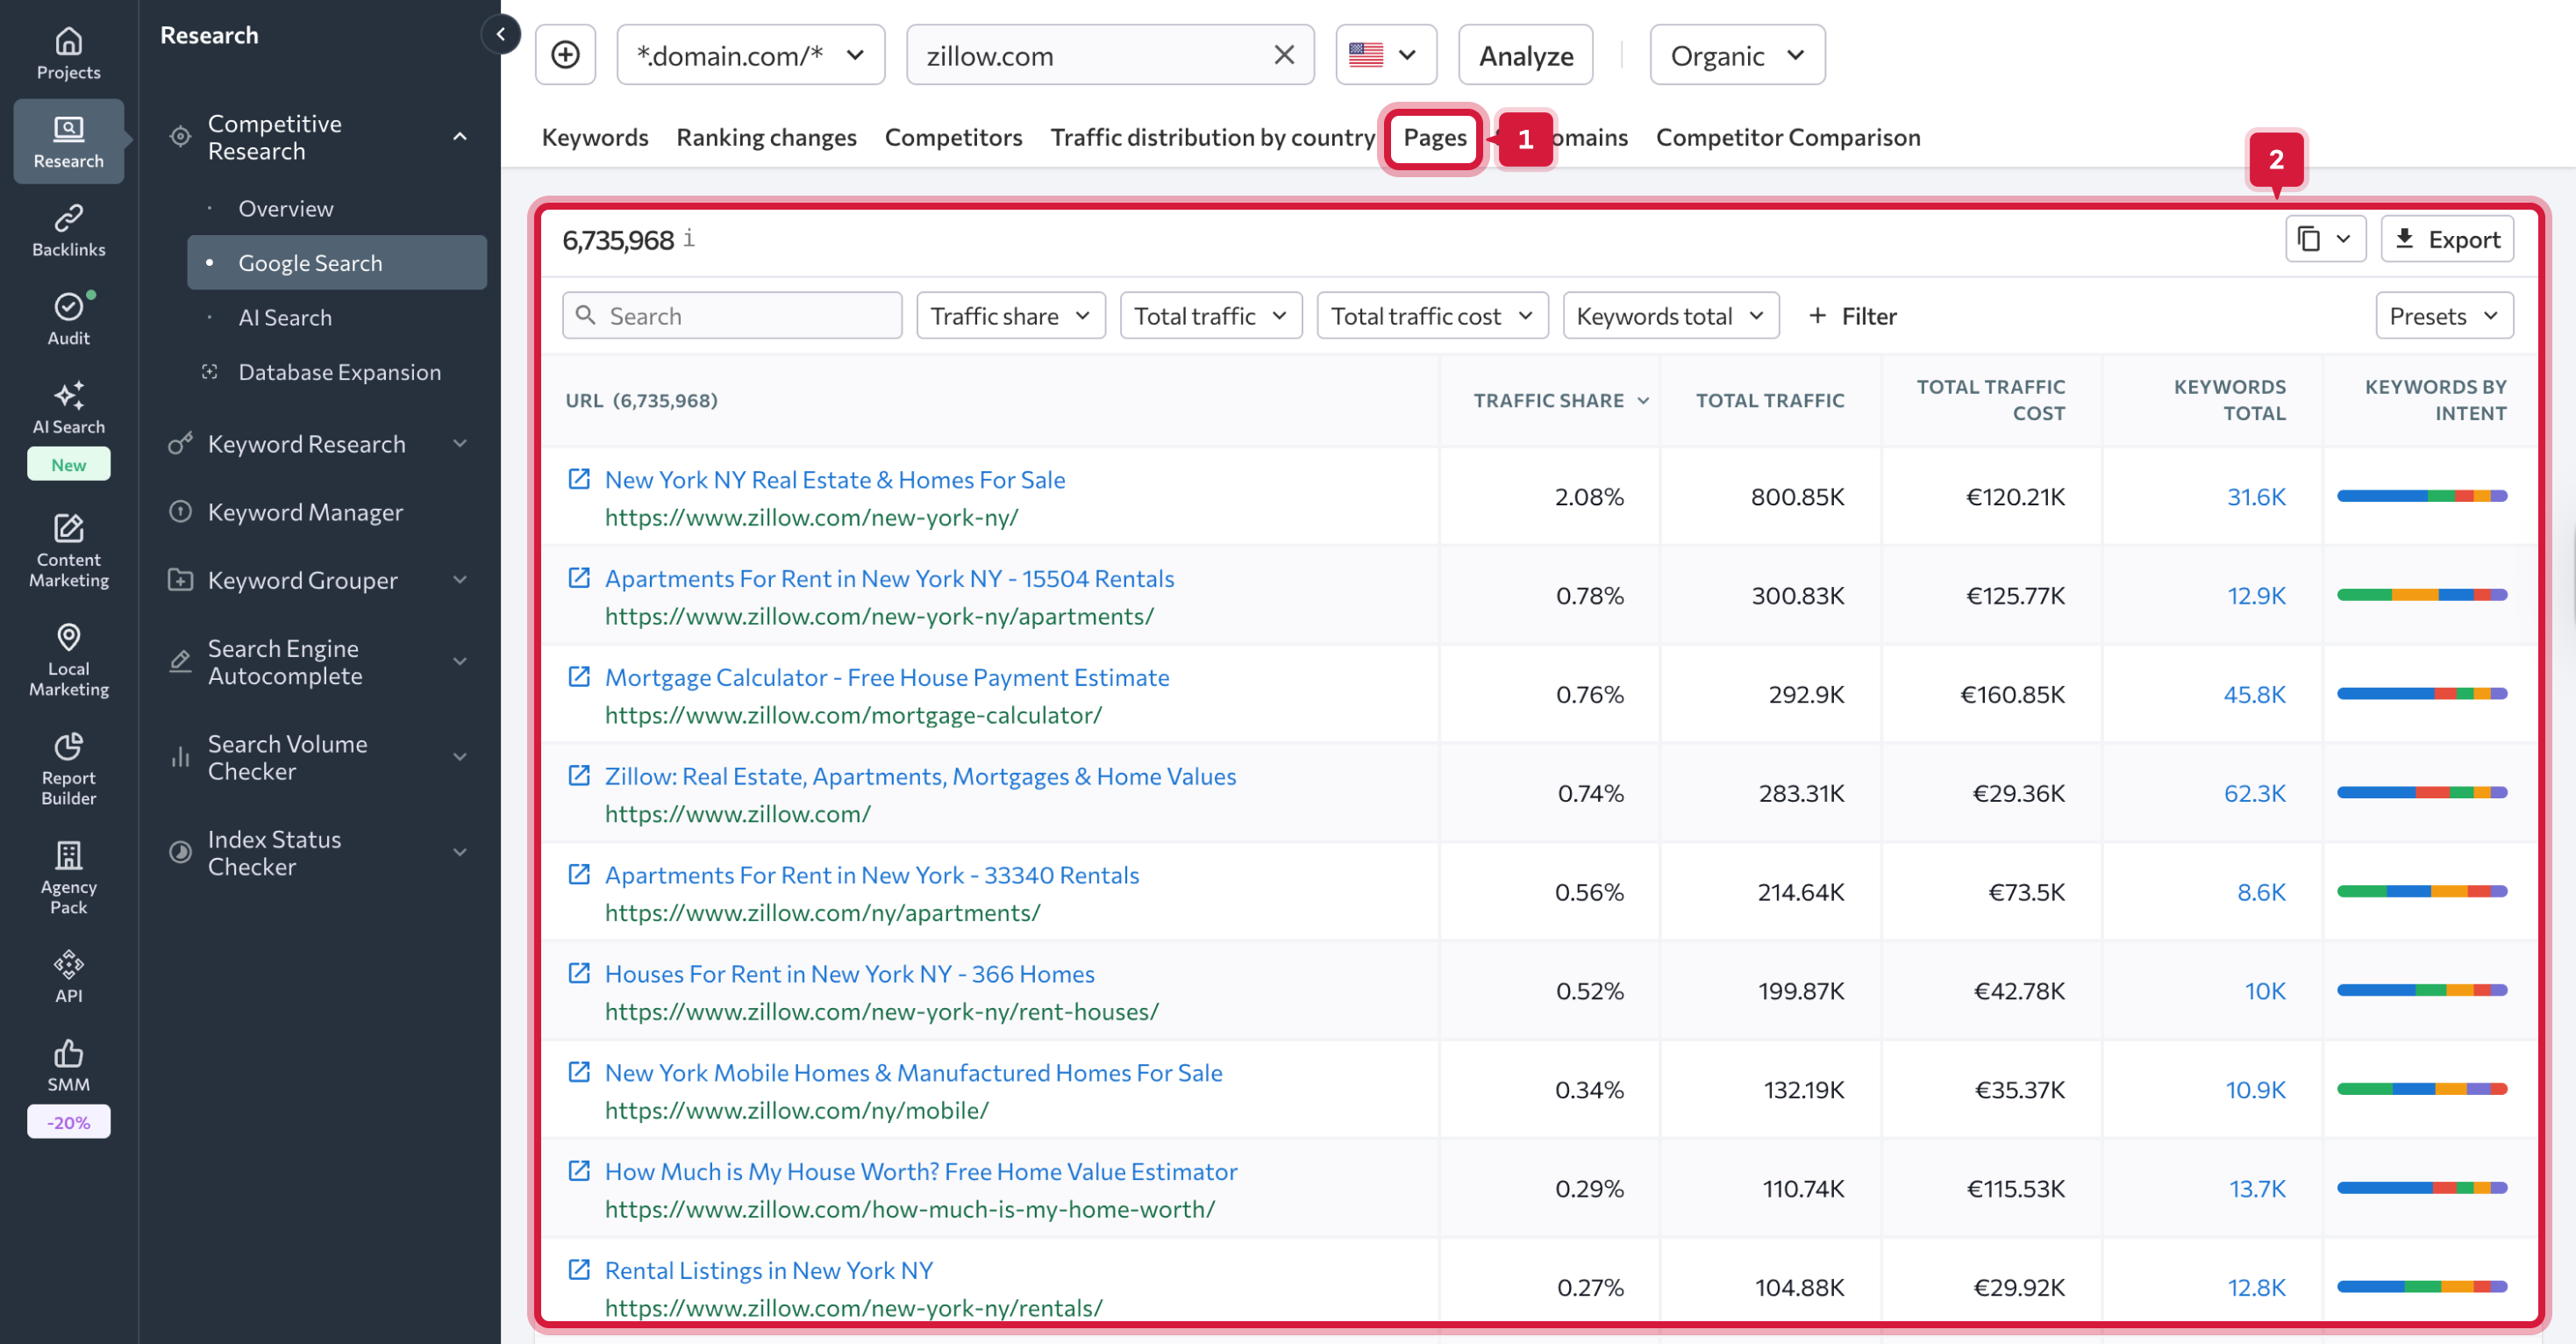Open the Backlinks section in sidebar

[68, 230]
